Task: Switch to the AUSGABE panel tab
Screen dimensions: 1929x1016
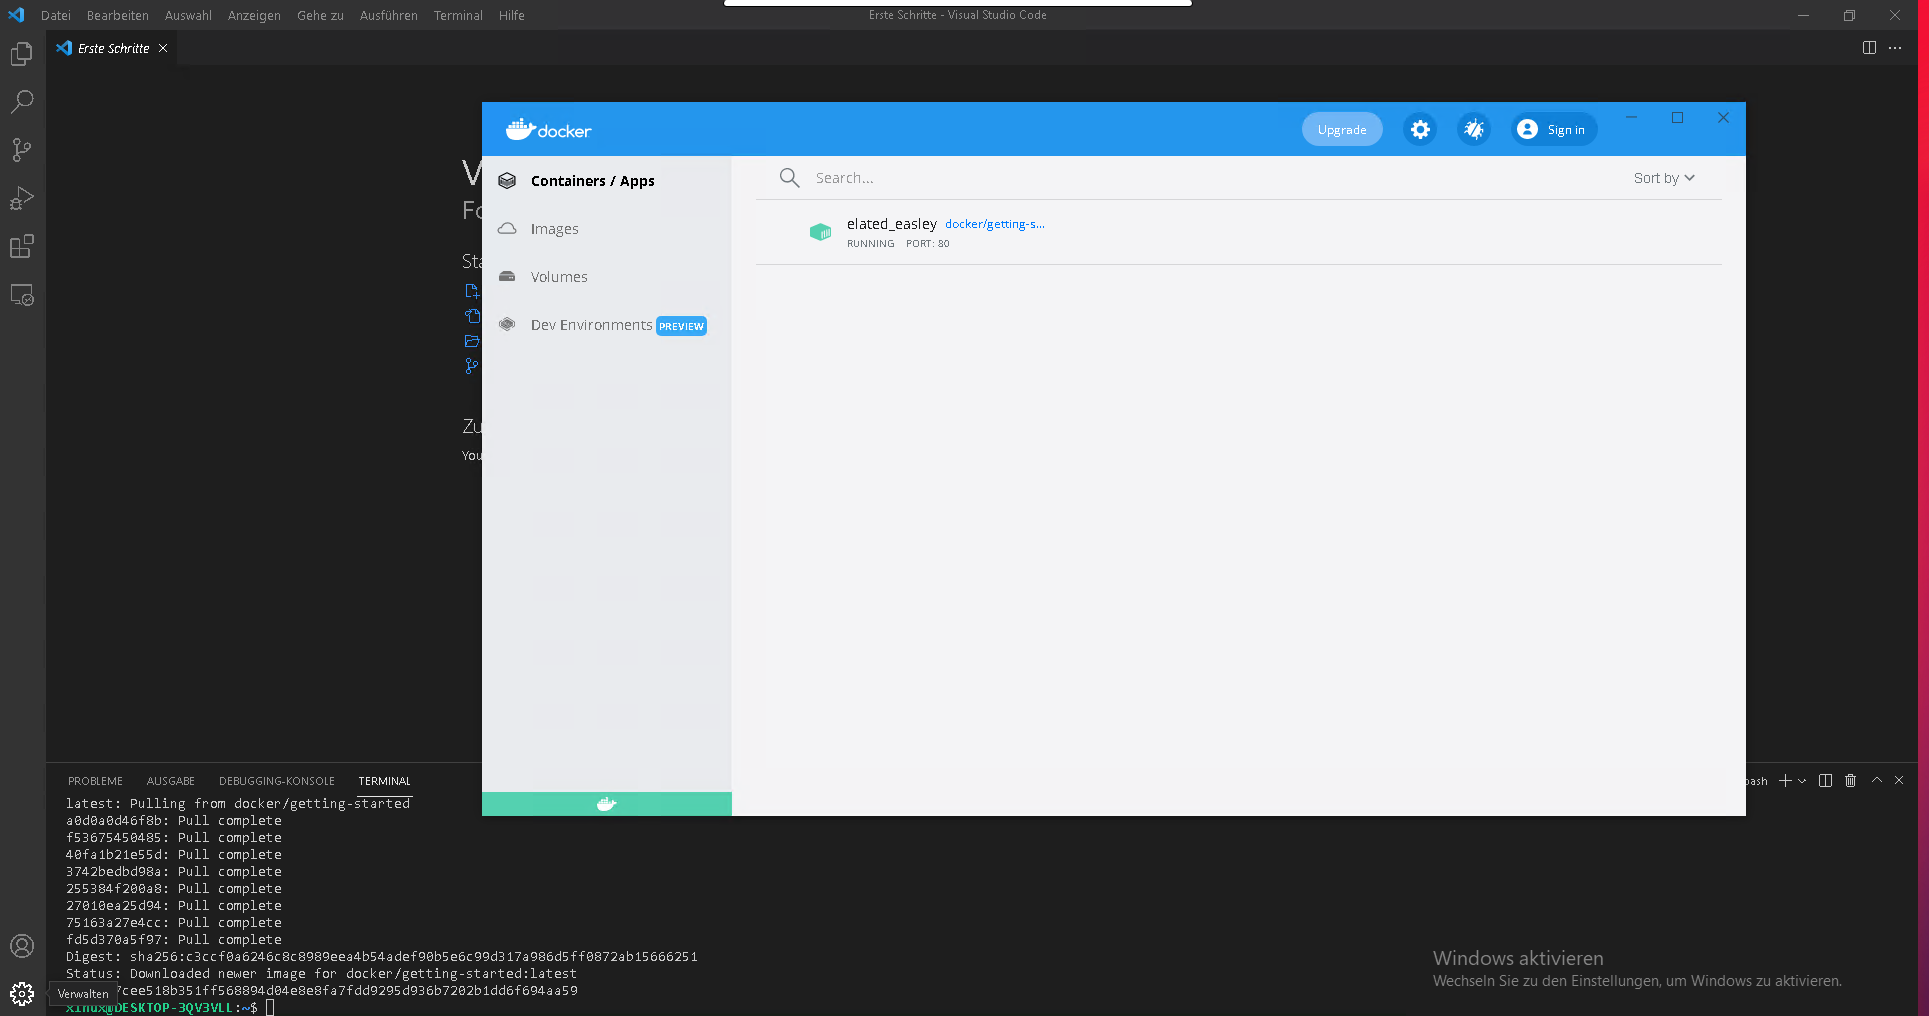Action: pyautogui.click(x=171, y=781)
